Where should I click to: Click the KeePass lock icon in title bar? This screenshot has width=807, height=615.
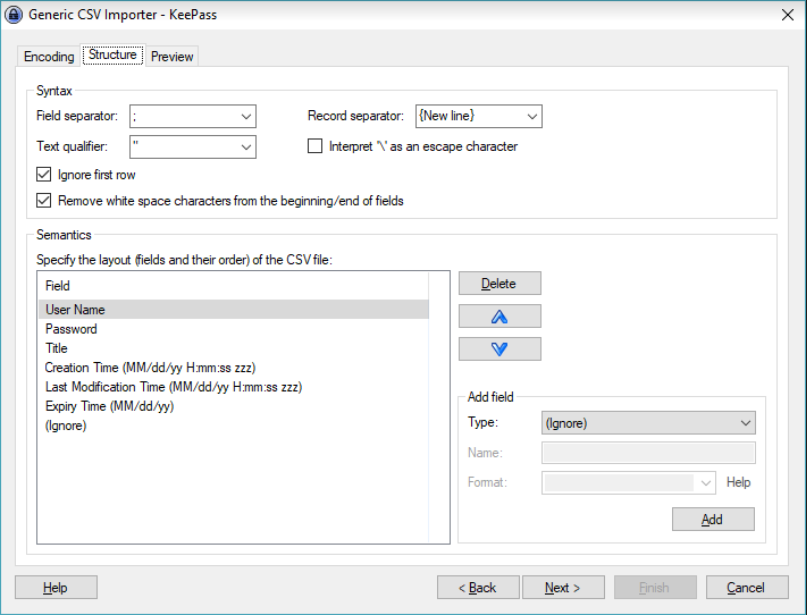[x=13, y=14]
